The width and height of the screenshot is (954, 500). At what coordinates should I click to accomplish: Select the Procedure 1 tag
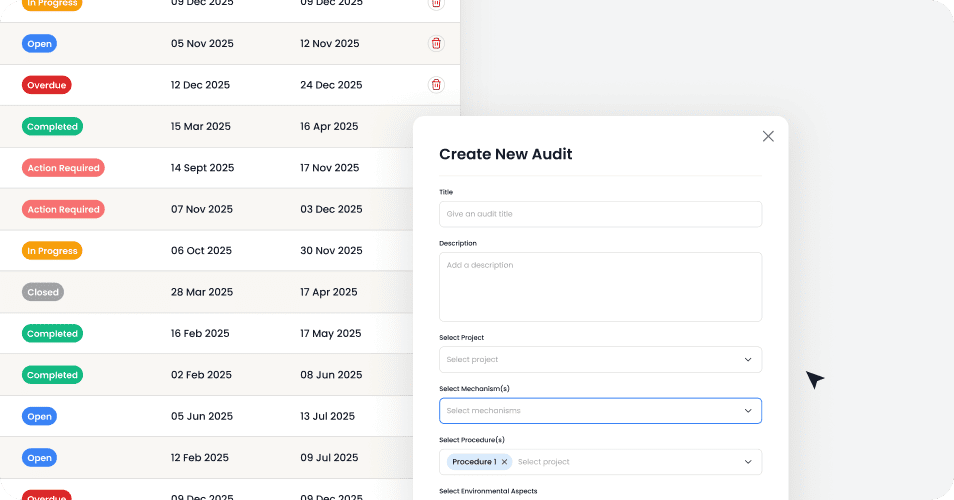(x=479, y=462)
